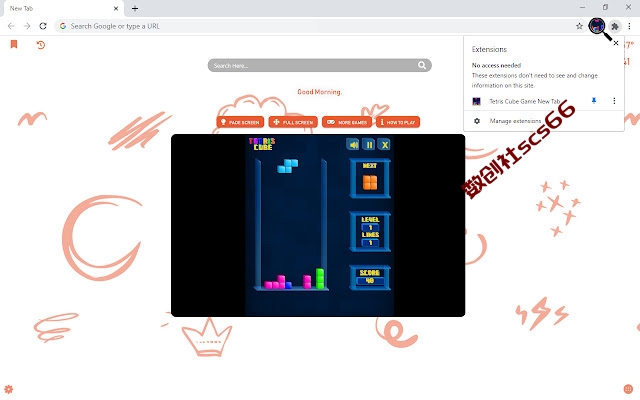Open Manage extensions
The height and width of the screenshot is (400, 640).
(544, 121)
